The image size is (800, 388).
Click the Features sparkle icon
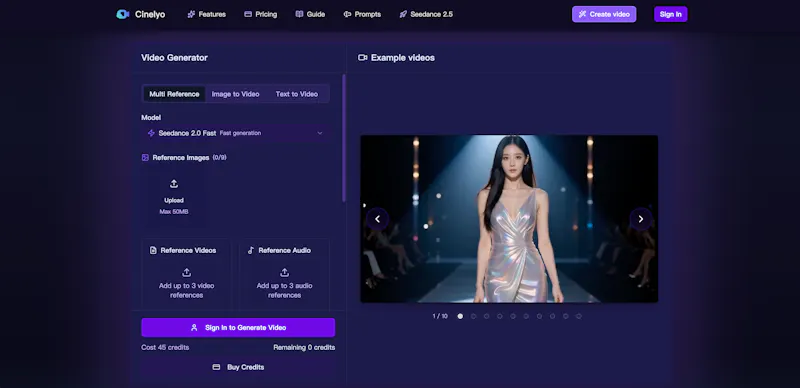coord(191,14)
